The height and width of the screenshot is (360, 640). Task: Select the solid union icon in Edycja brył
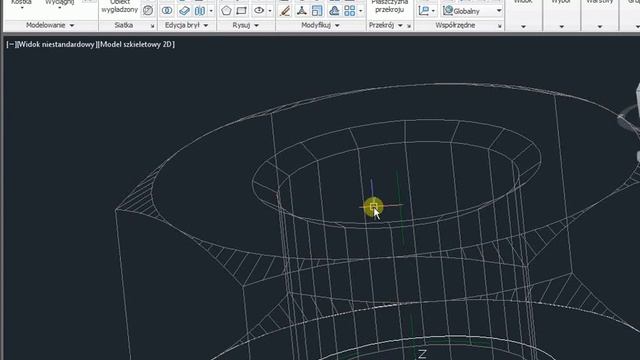click(x=167, y=11)
